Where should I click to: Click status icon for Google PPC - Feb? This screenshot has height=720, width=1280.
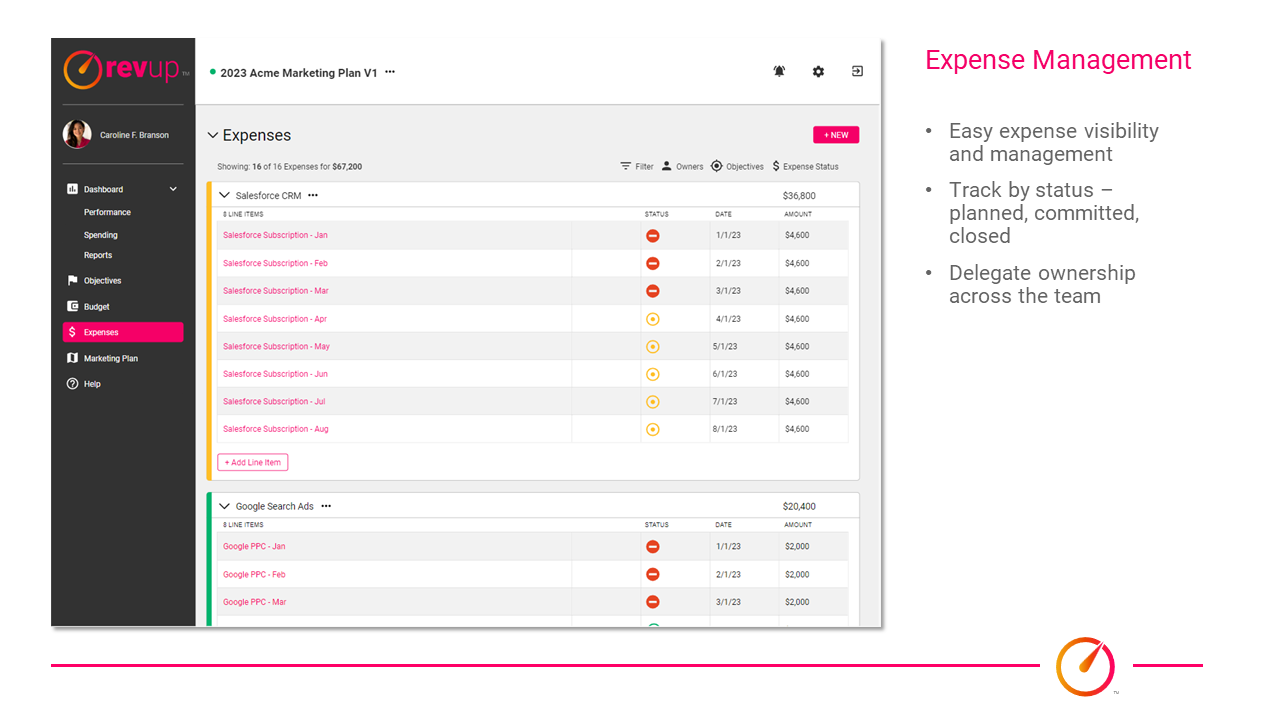653,575
